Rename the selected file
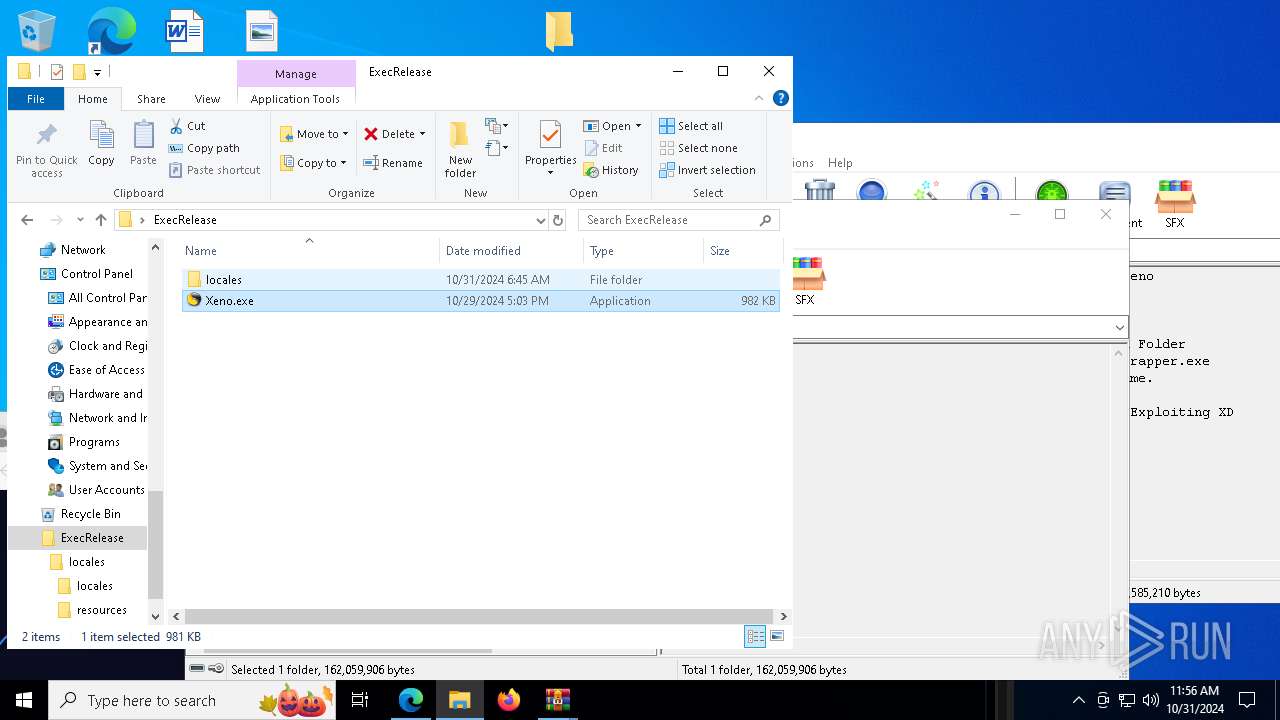1280x720 pixels. [393, 163]
